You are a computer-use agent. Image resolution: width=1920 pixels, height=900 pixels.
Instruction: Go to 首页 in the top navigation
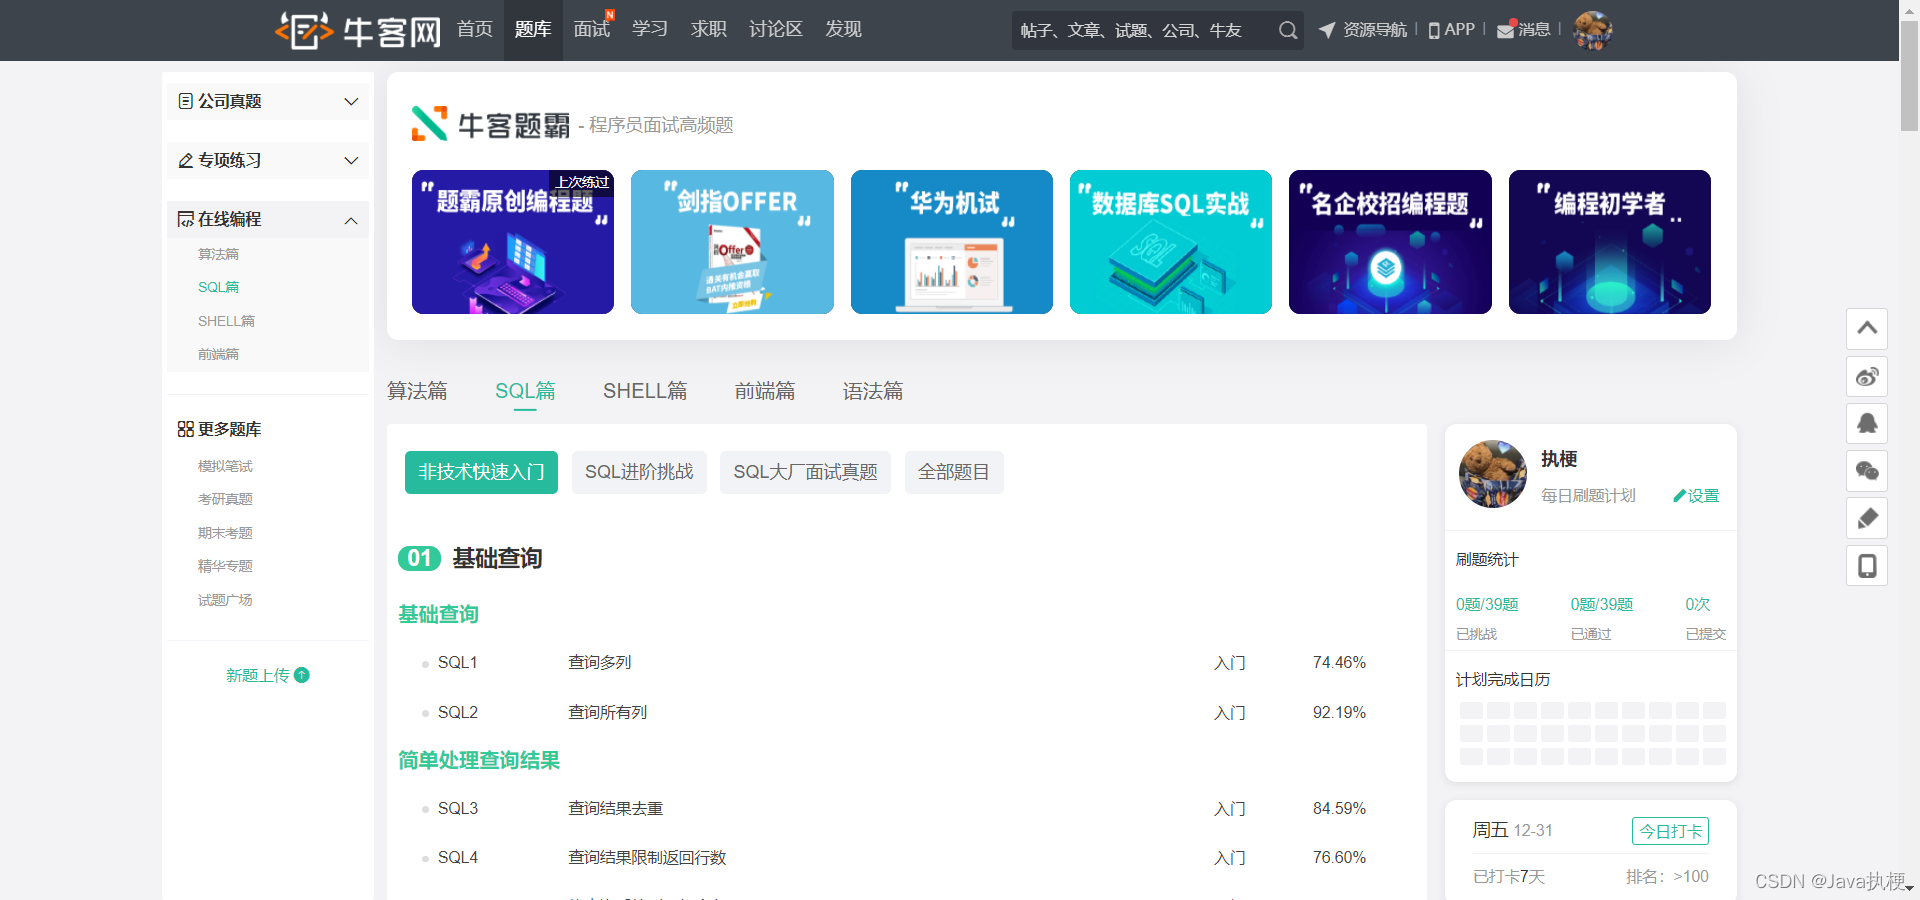(x=475, y=29)
